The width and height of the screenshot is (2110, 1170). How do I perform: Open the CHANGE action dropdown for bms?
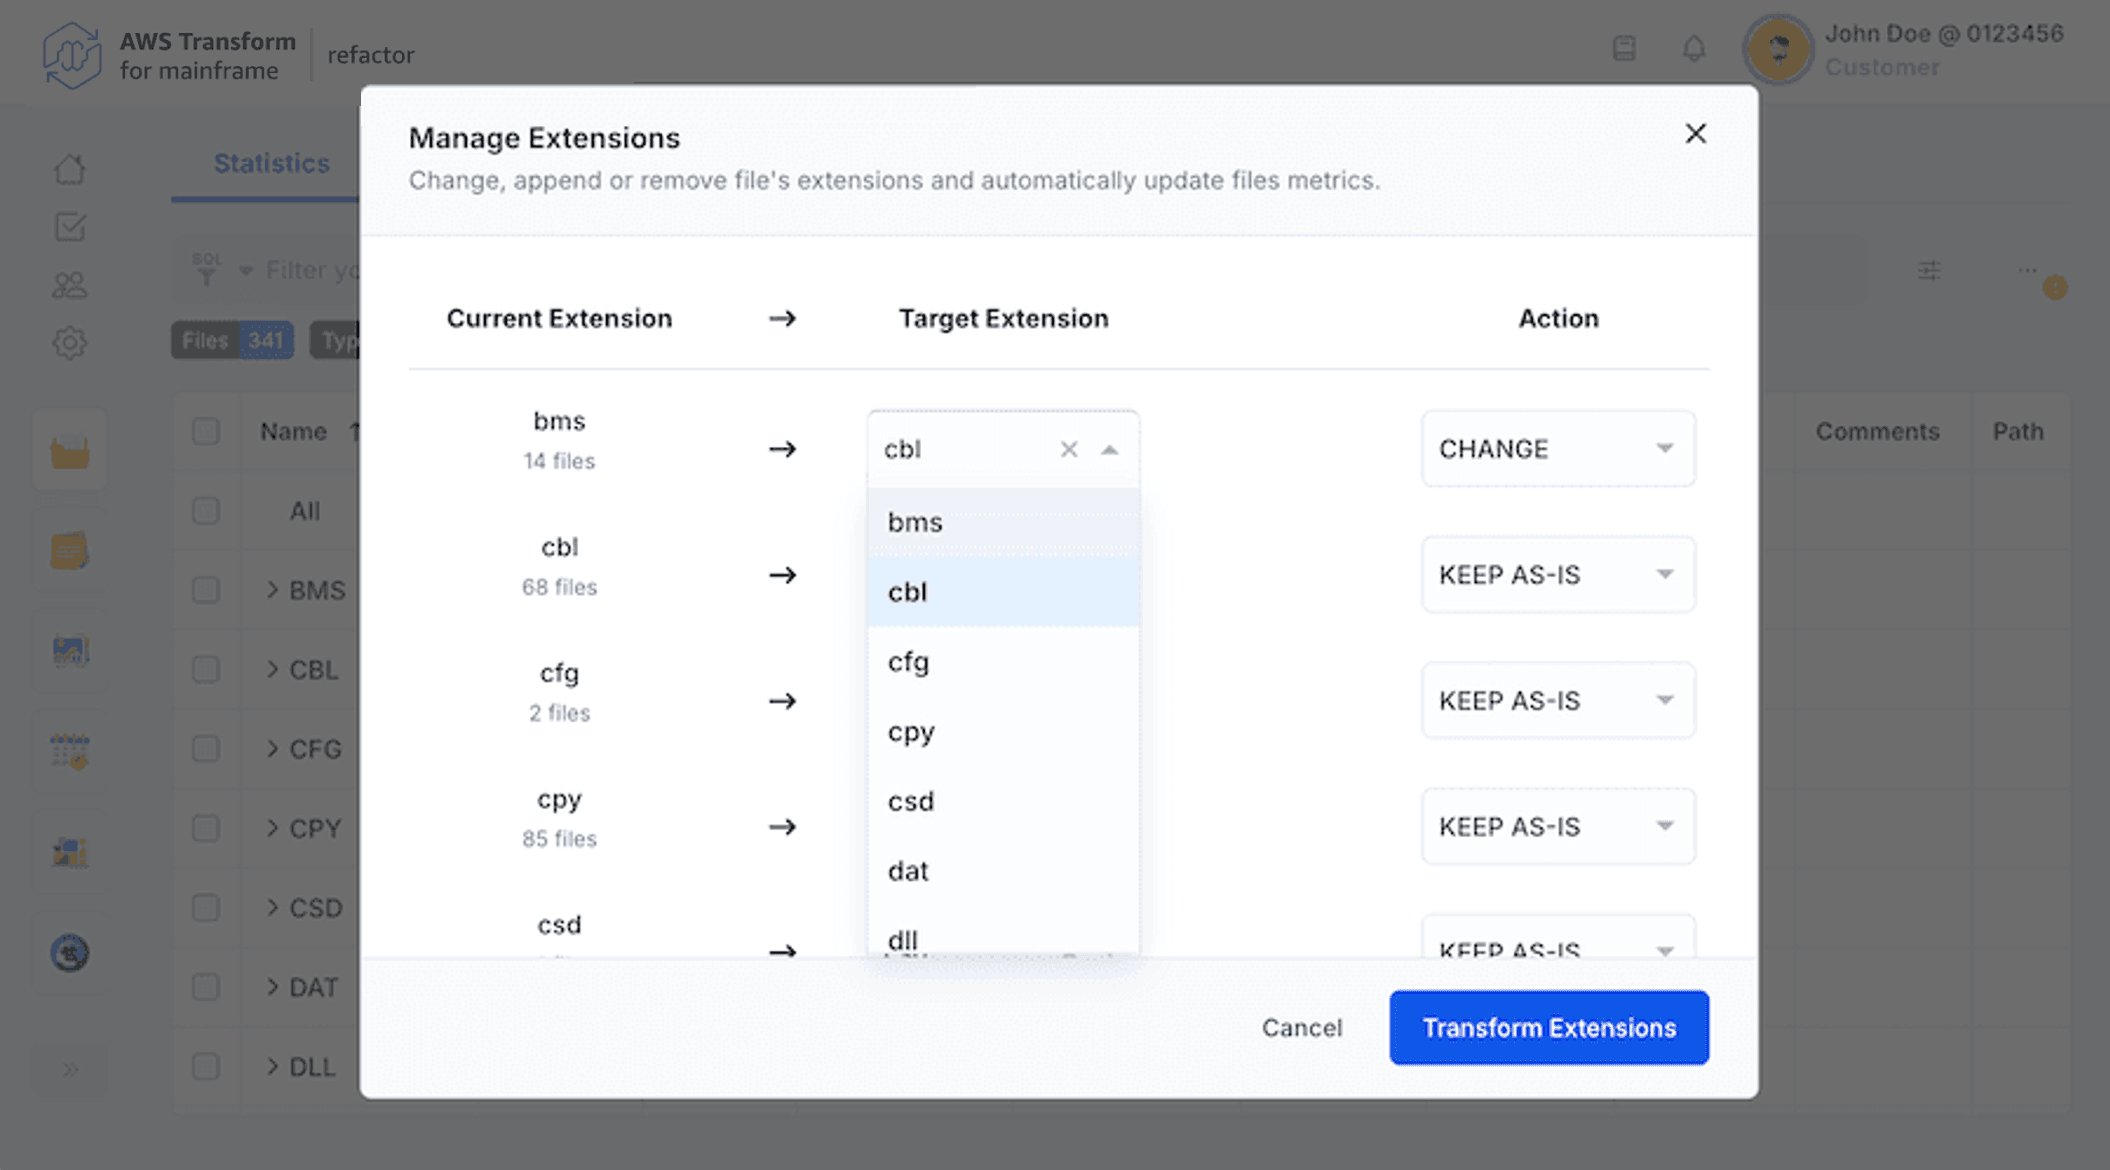click(1557, 449)
